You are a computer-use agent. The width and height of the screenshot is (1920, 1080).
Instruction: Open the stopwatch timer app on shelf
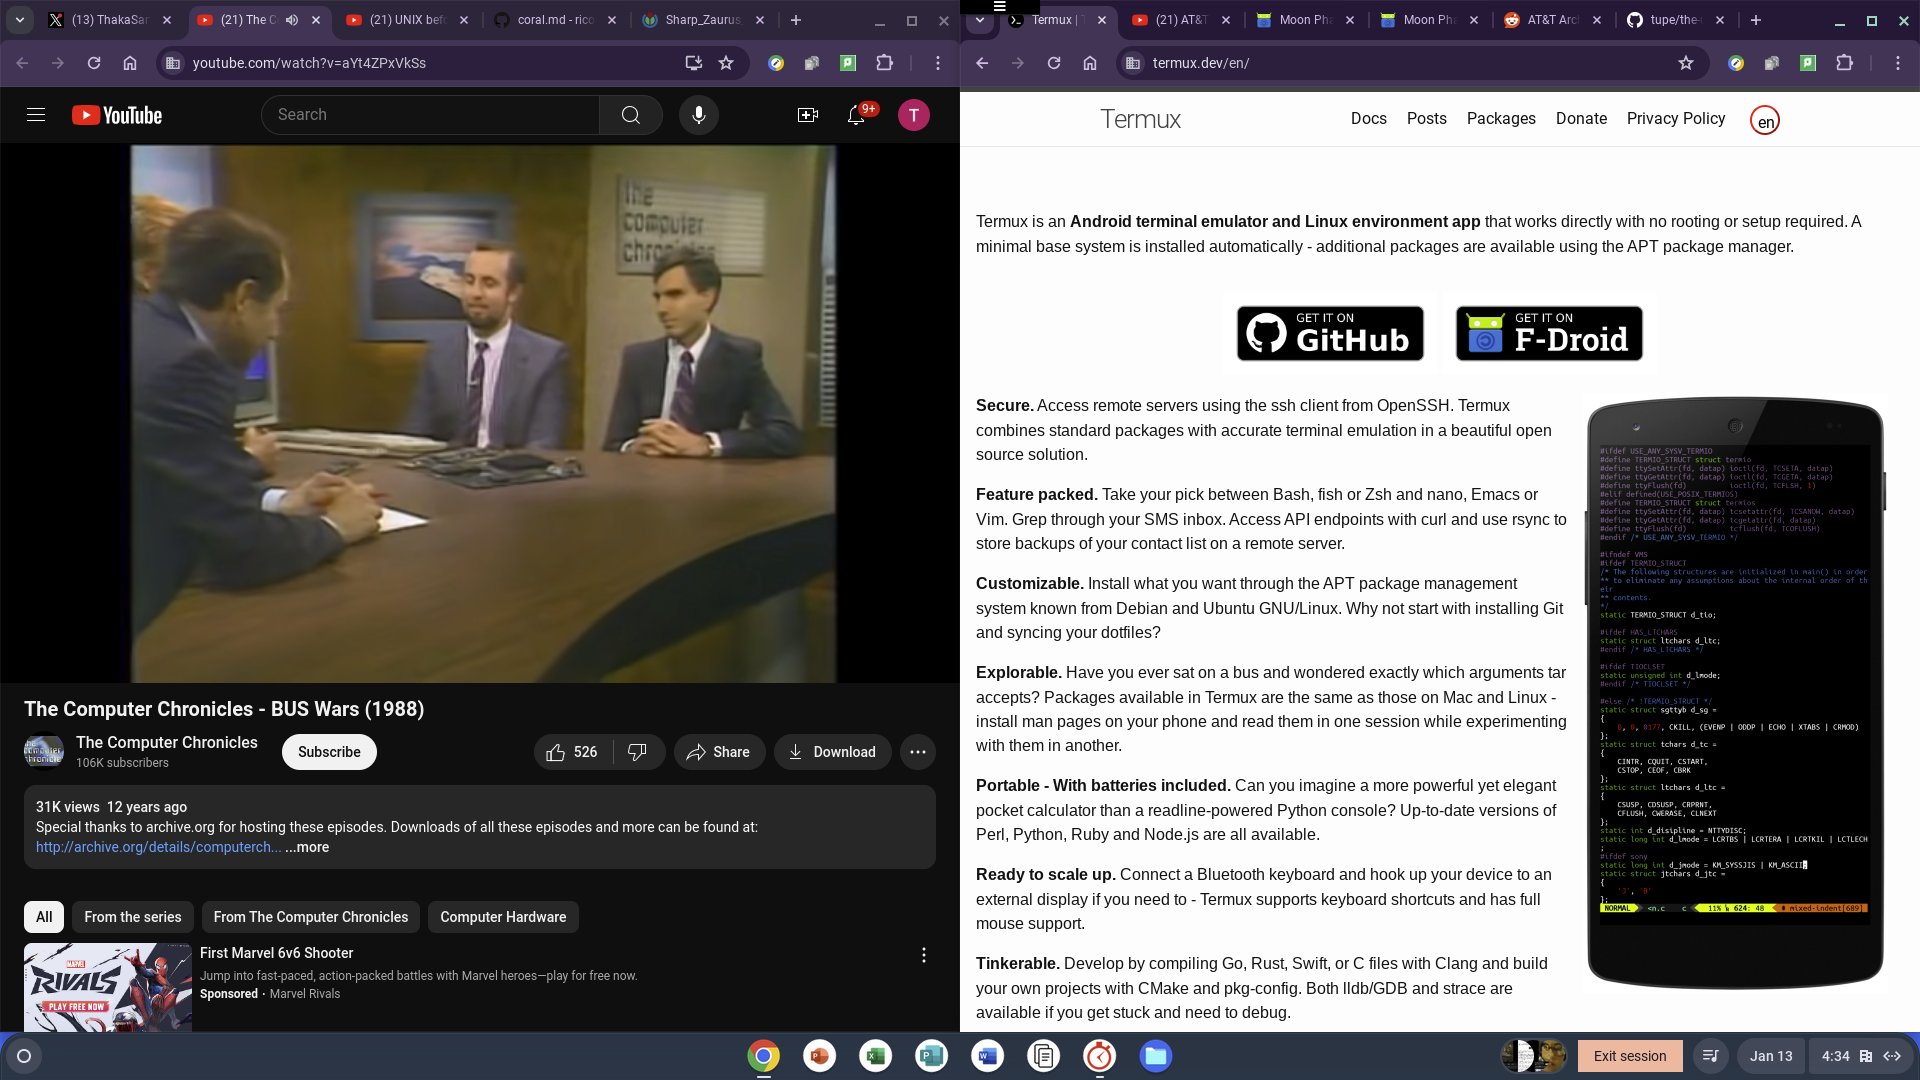1099,1056
